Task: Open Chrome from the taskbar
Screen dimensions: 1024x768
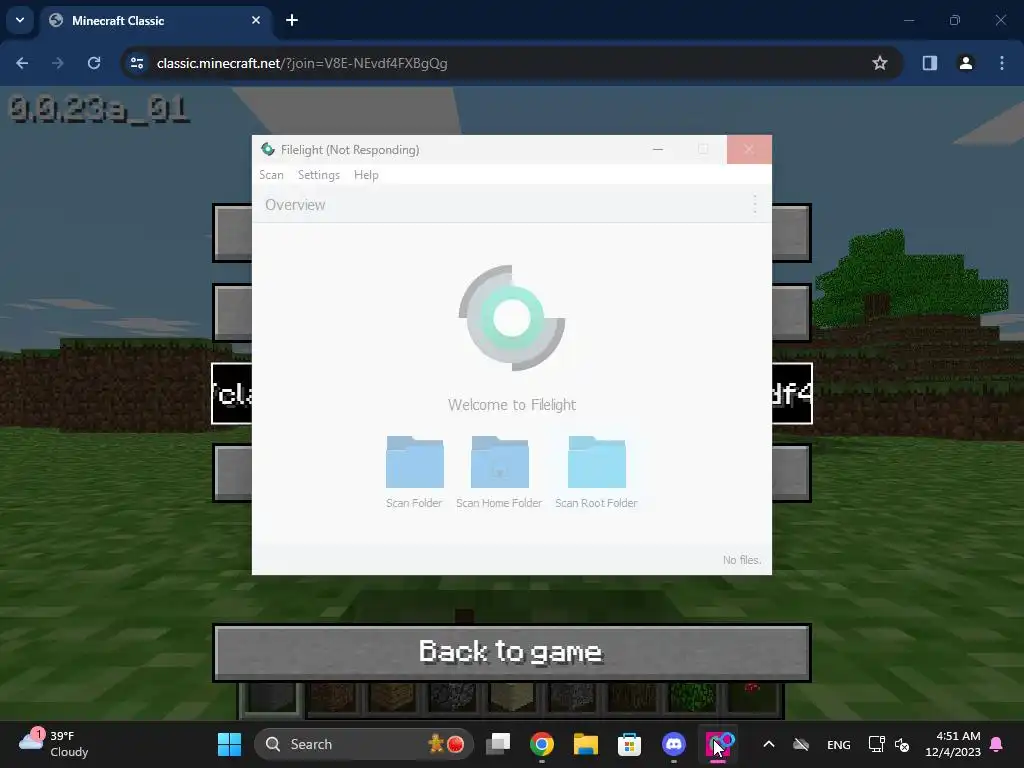Action: click(542, 744)
